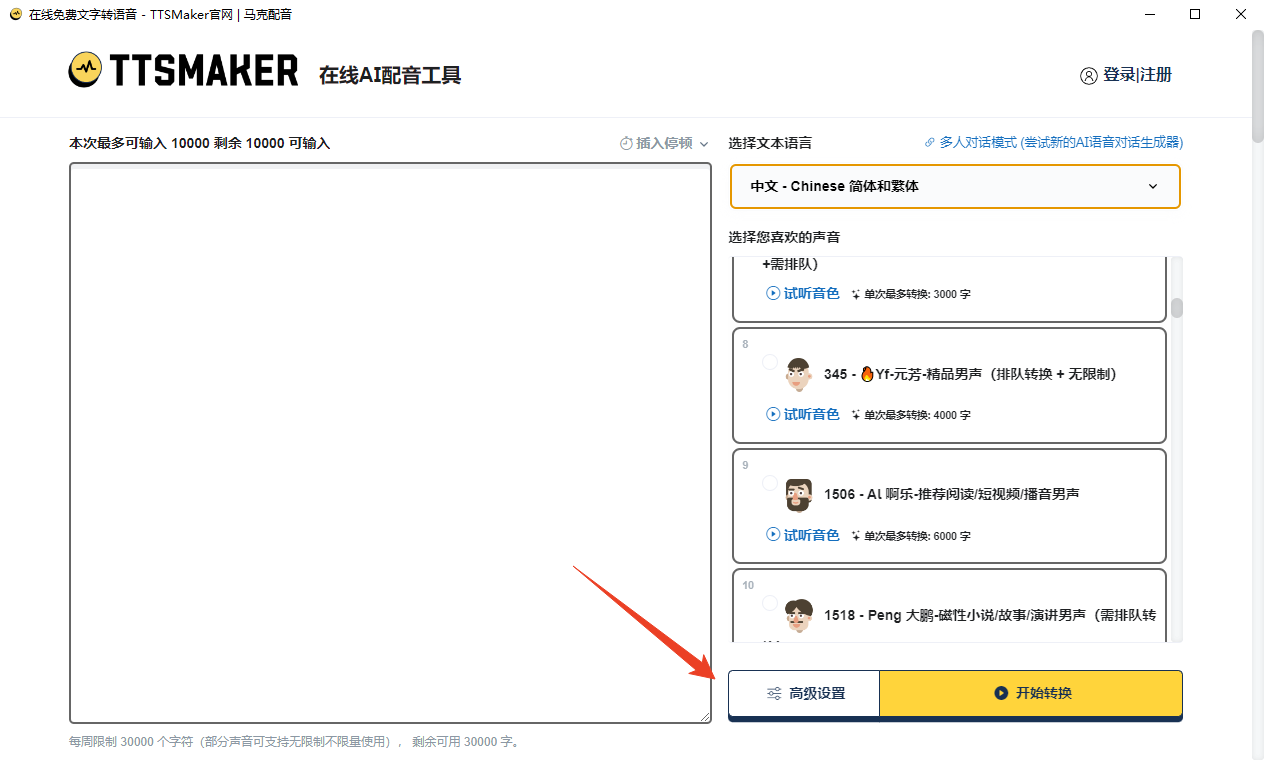Open the 插入停顿 dropdown

(x=664, y=143)
